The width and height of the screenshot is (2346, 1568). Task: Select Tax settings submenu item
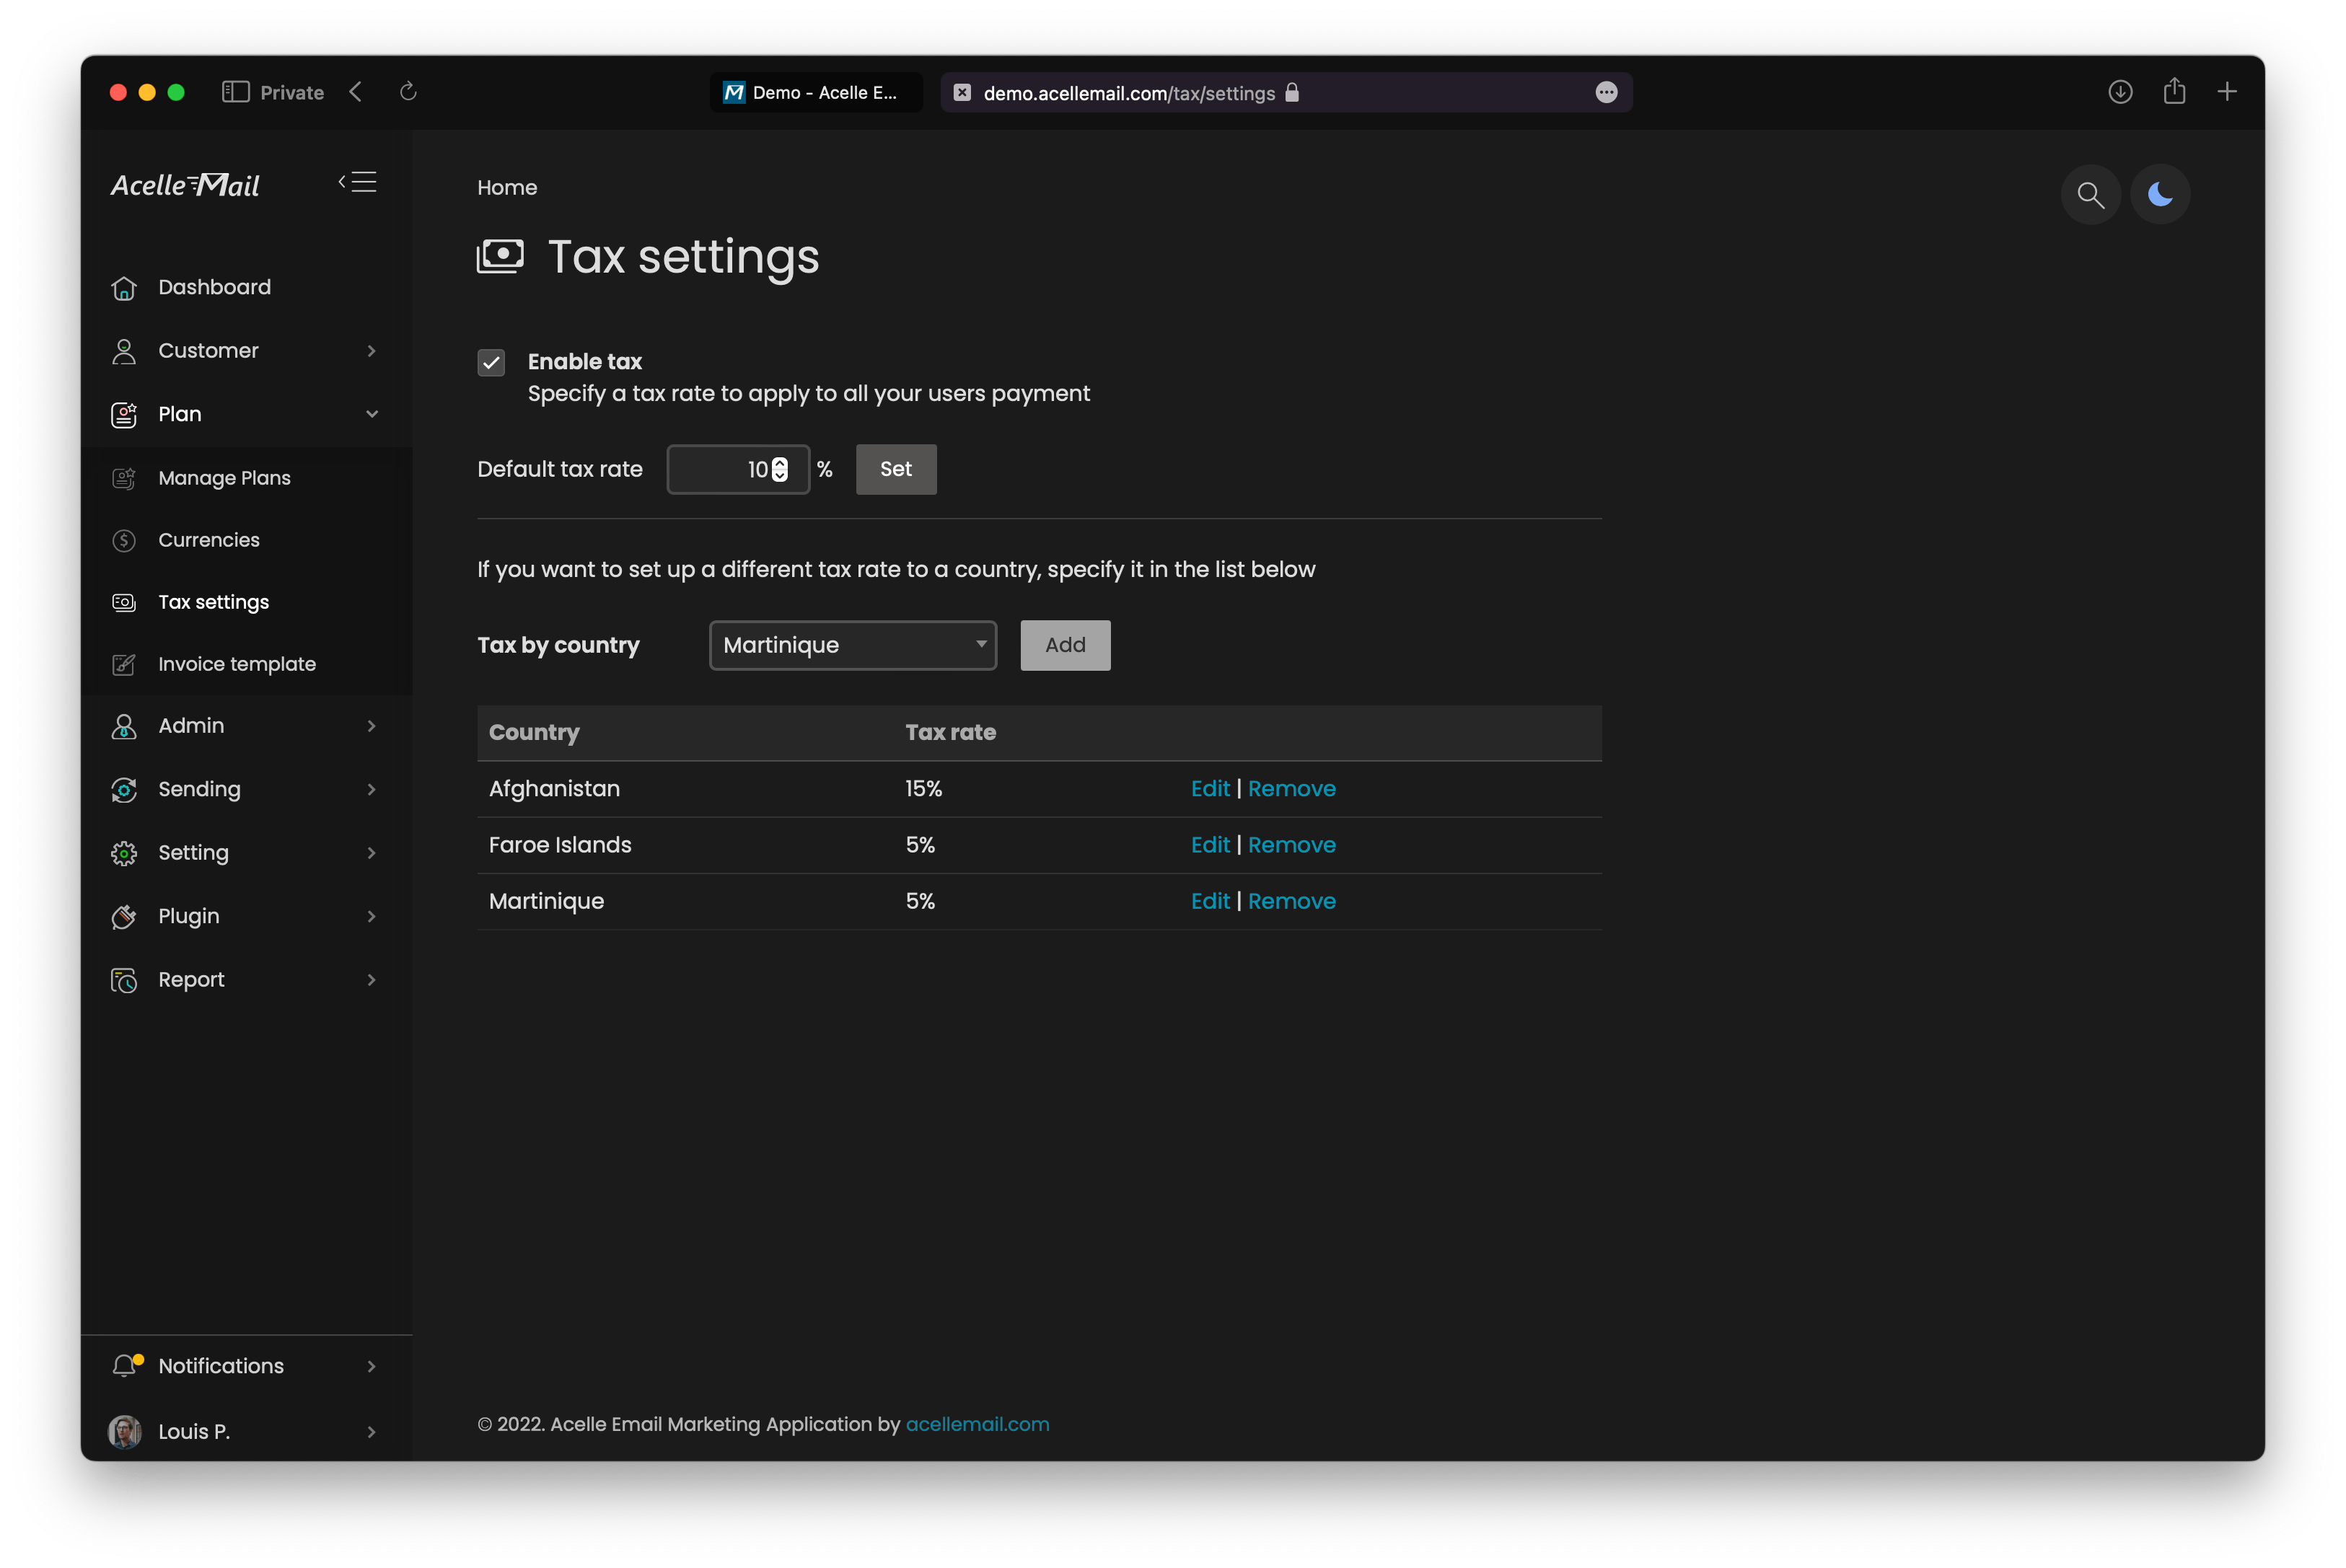tap(246, 602)
